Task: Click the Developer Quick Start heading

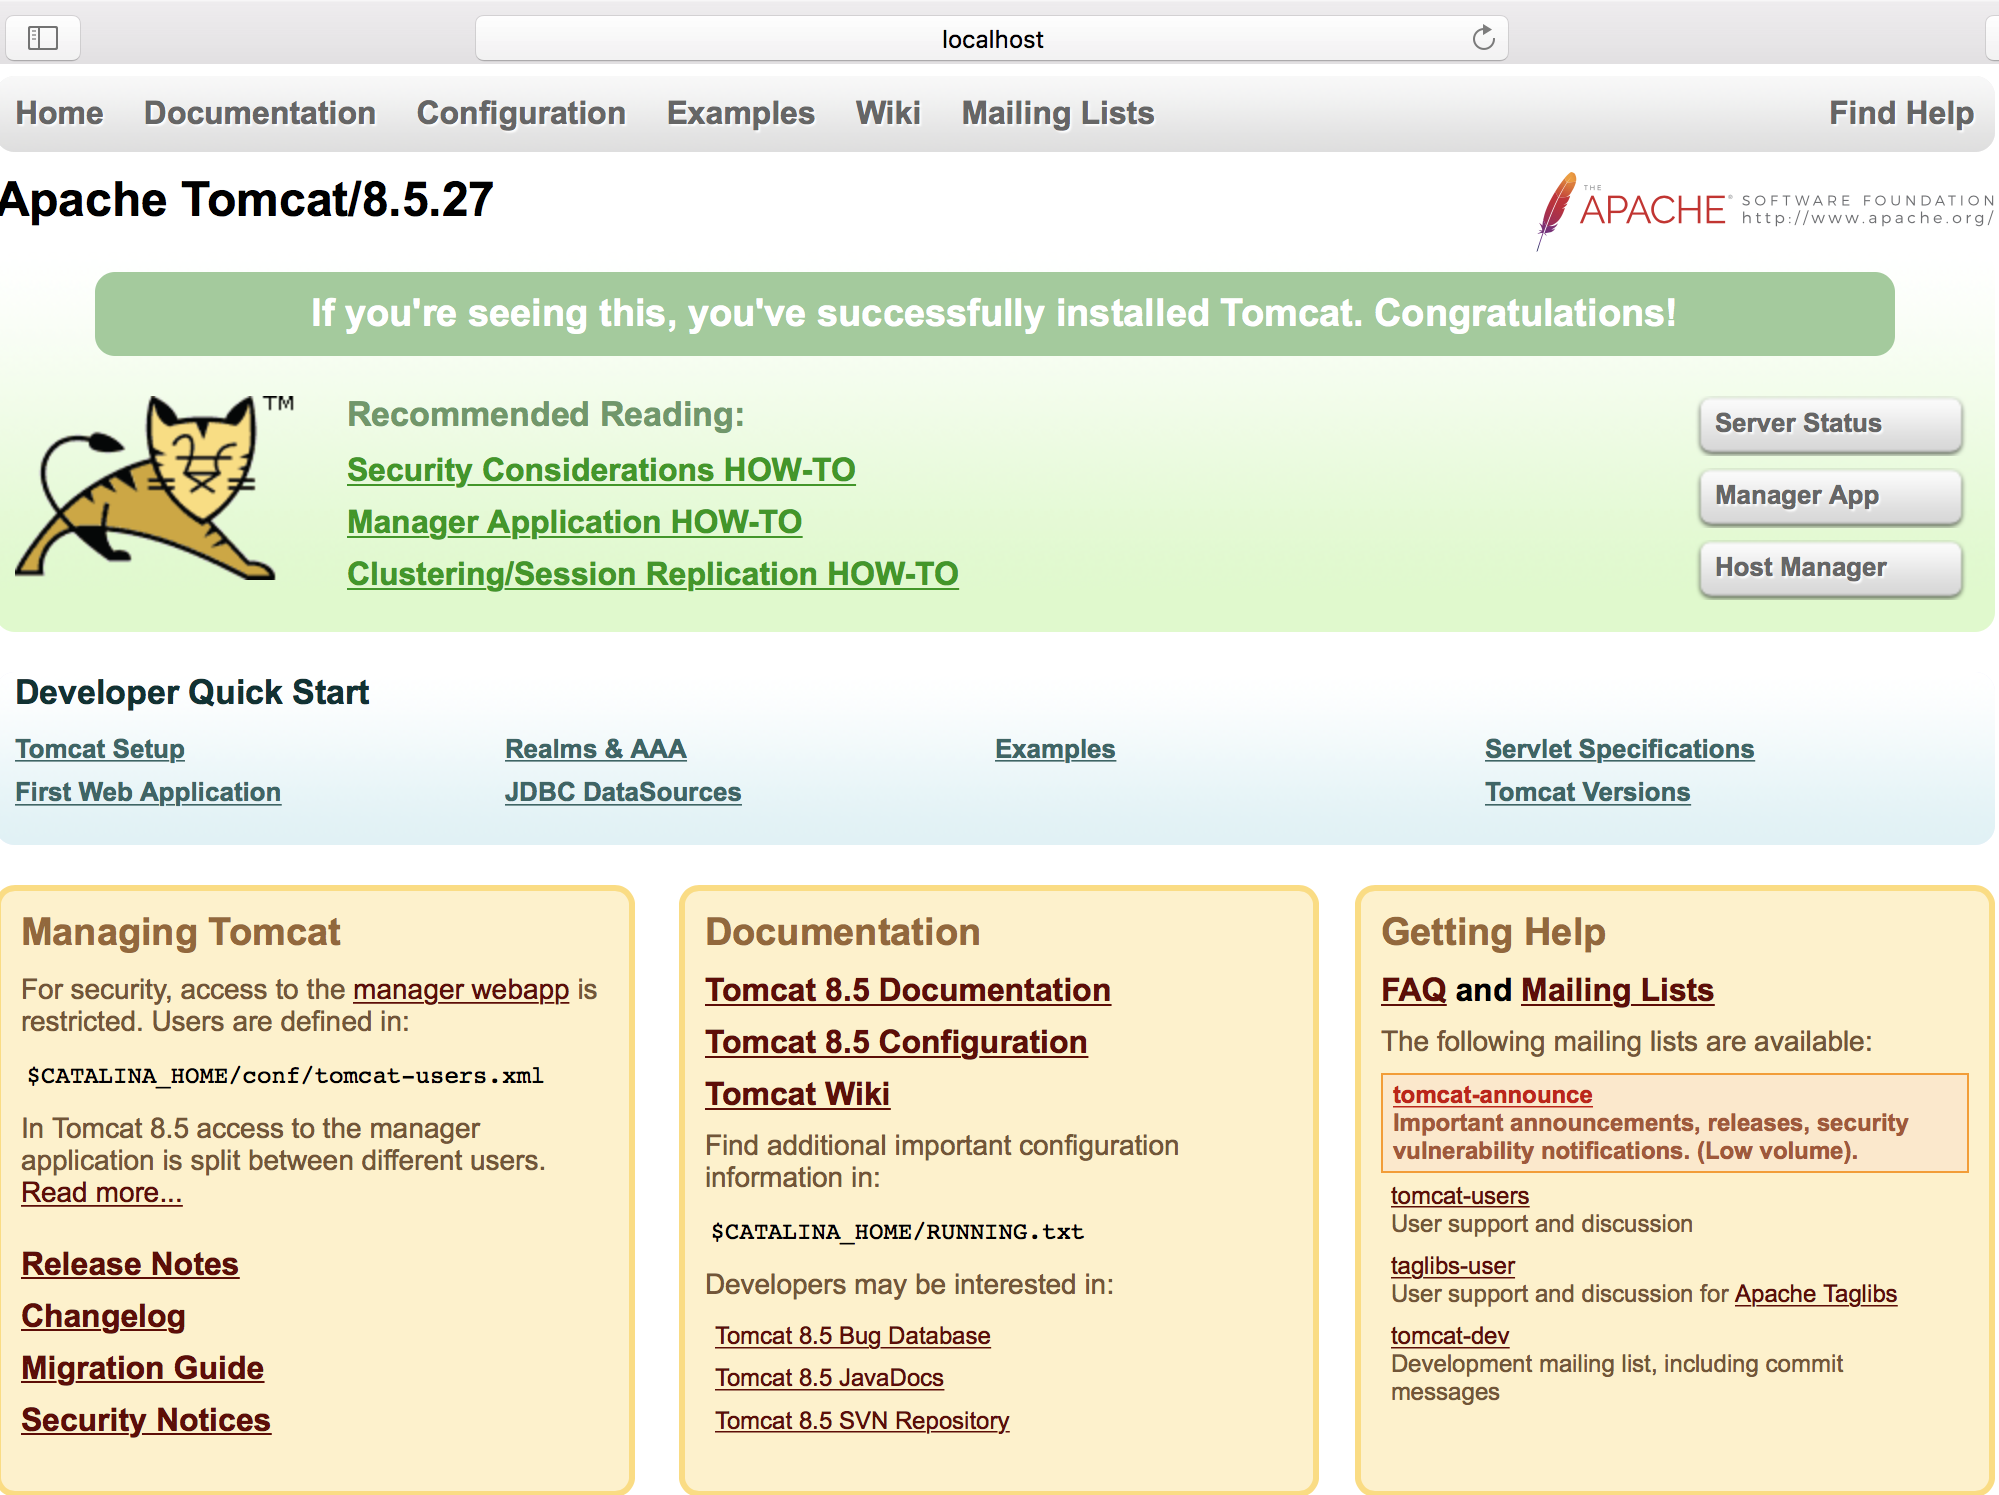Action: point(192,692)
